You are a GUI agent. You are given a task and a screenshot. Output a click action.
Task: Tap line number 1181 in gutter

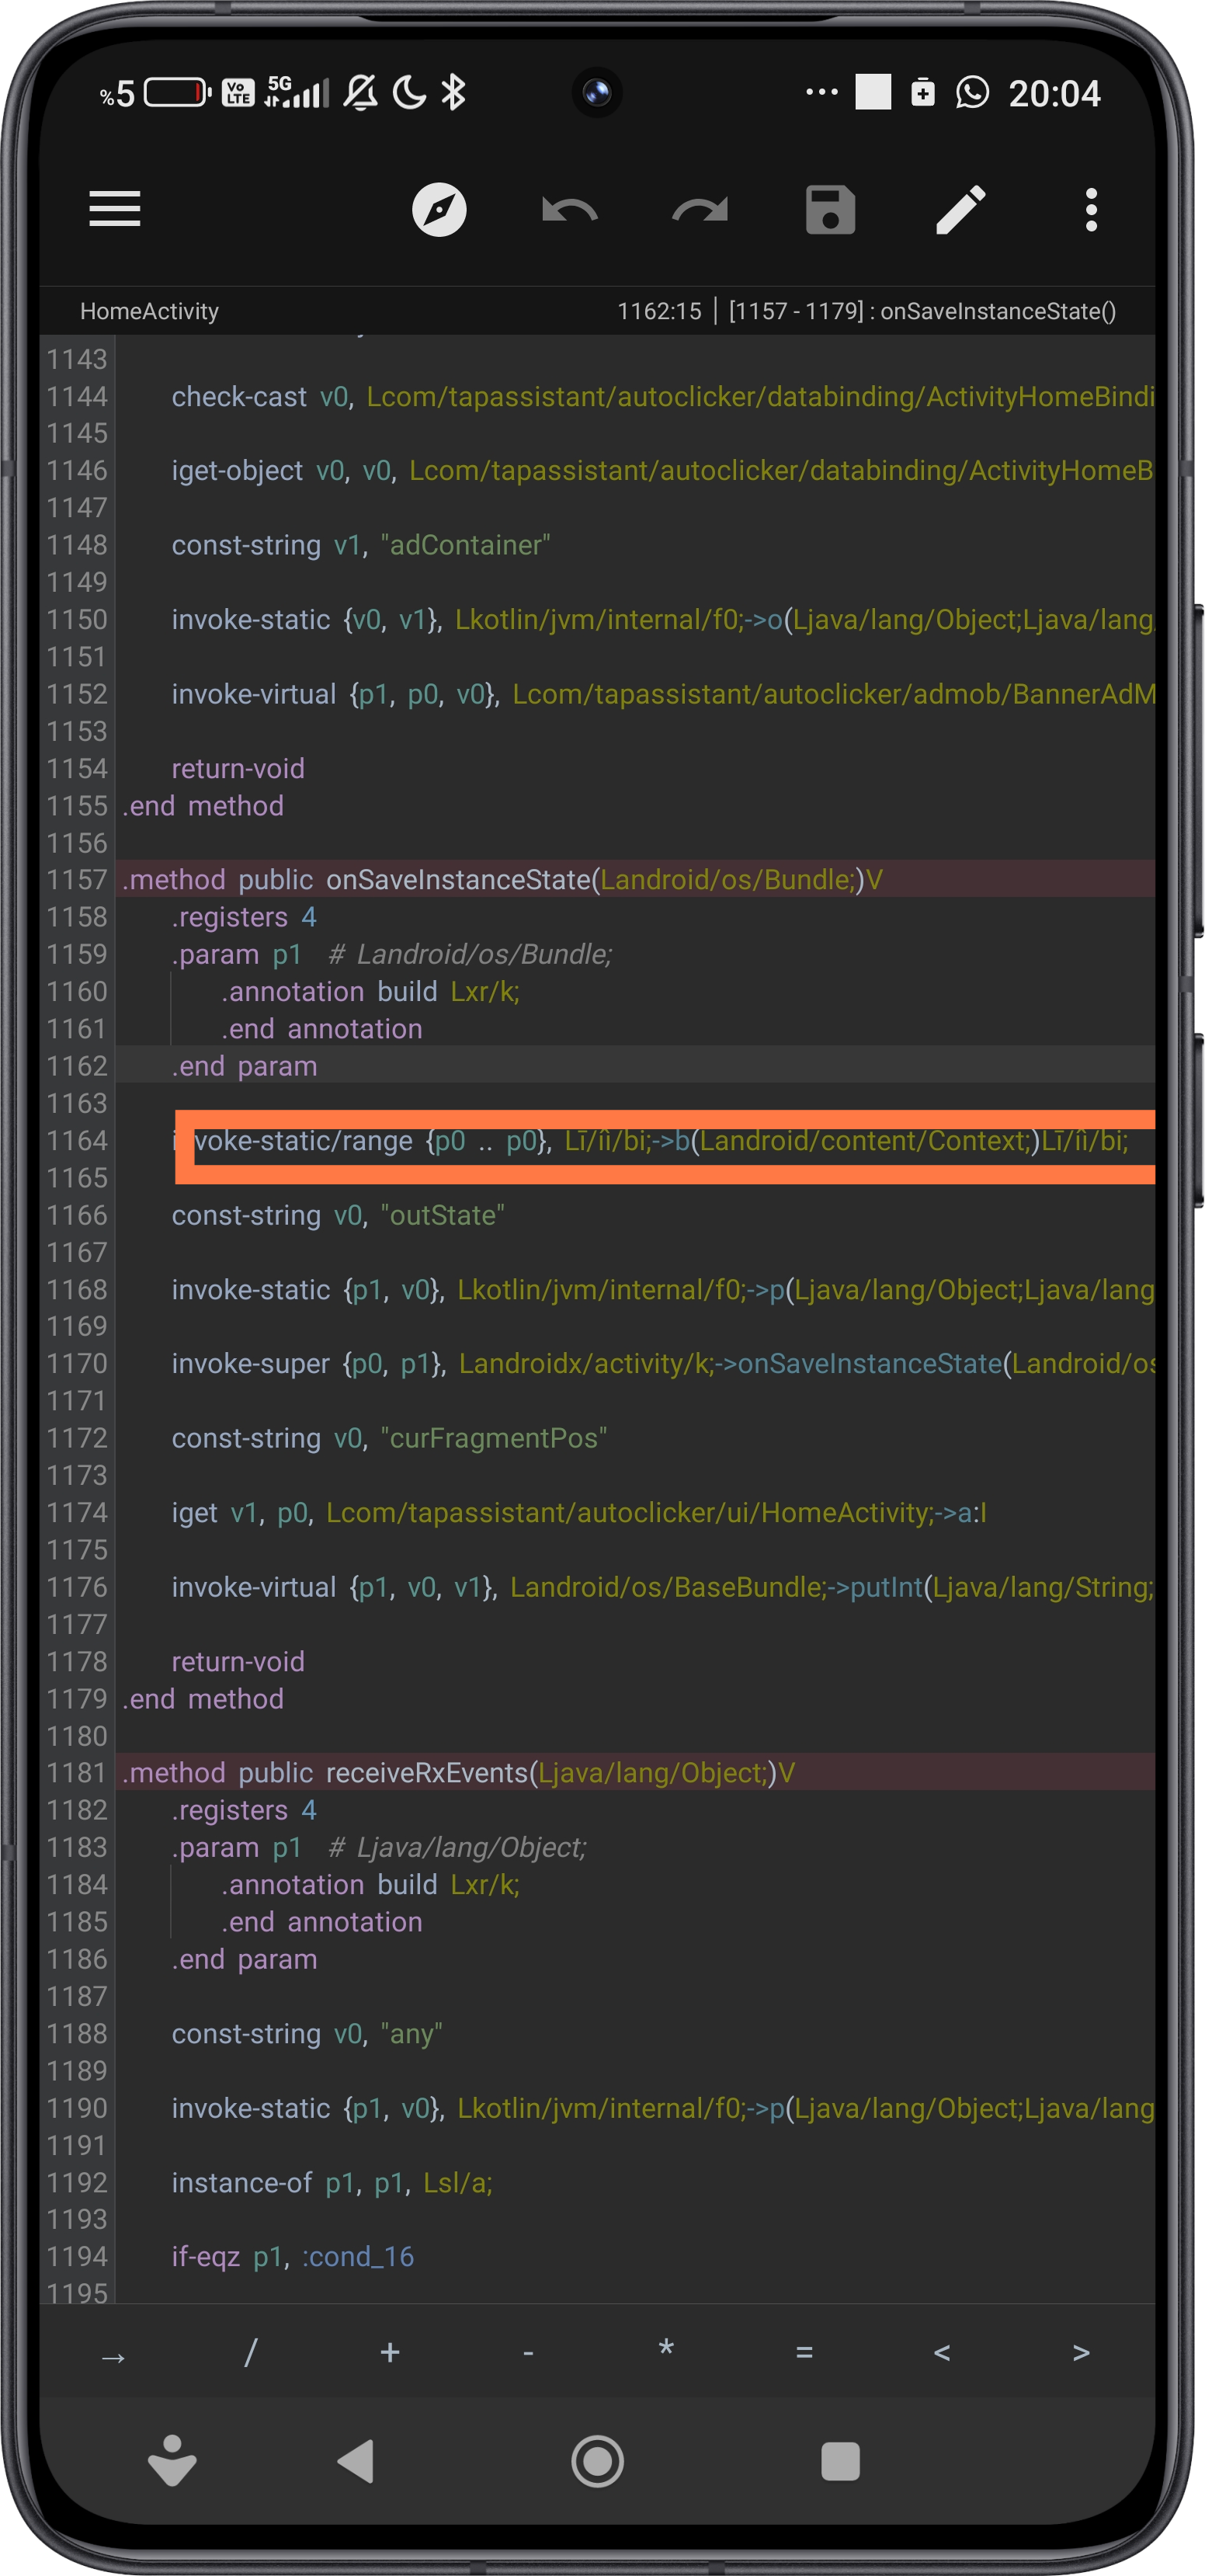pyautogui.click(x=77, y=1773)
